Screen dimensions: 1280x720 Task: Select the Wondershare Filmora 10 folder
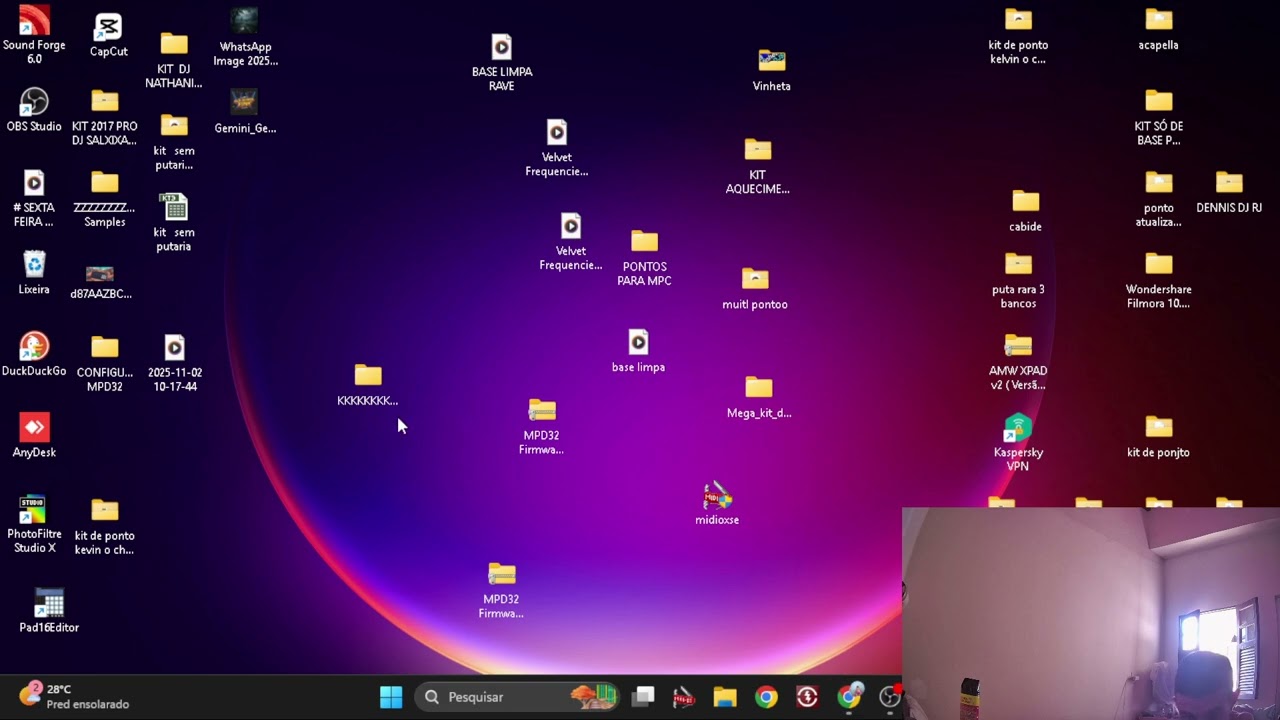point(1159,281)
